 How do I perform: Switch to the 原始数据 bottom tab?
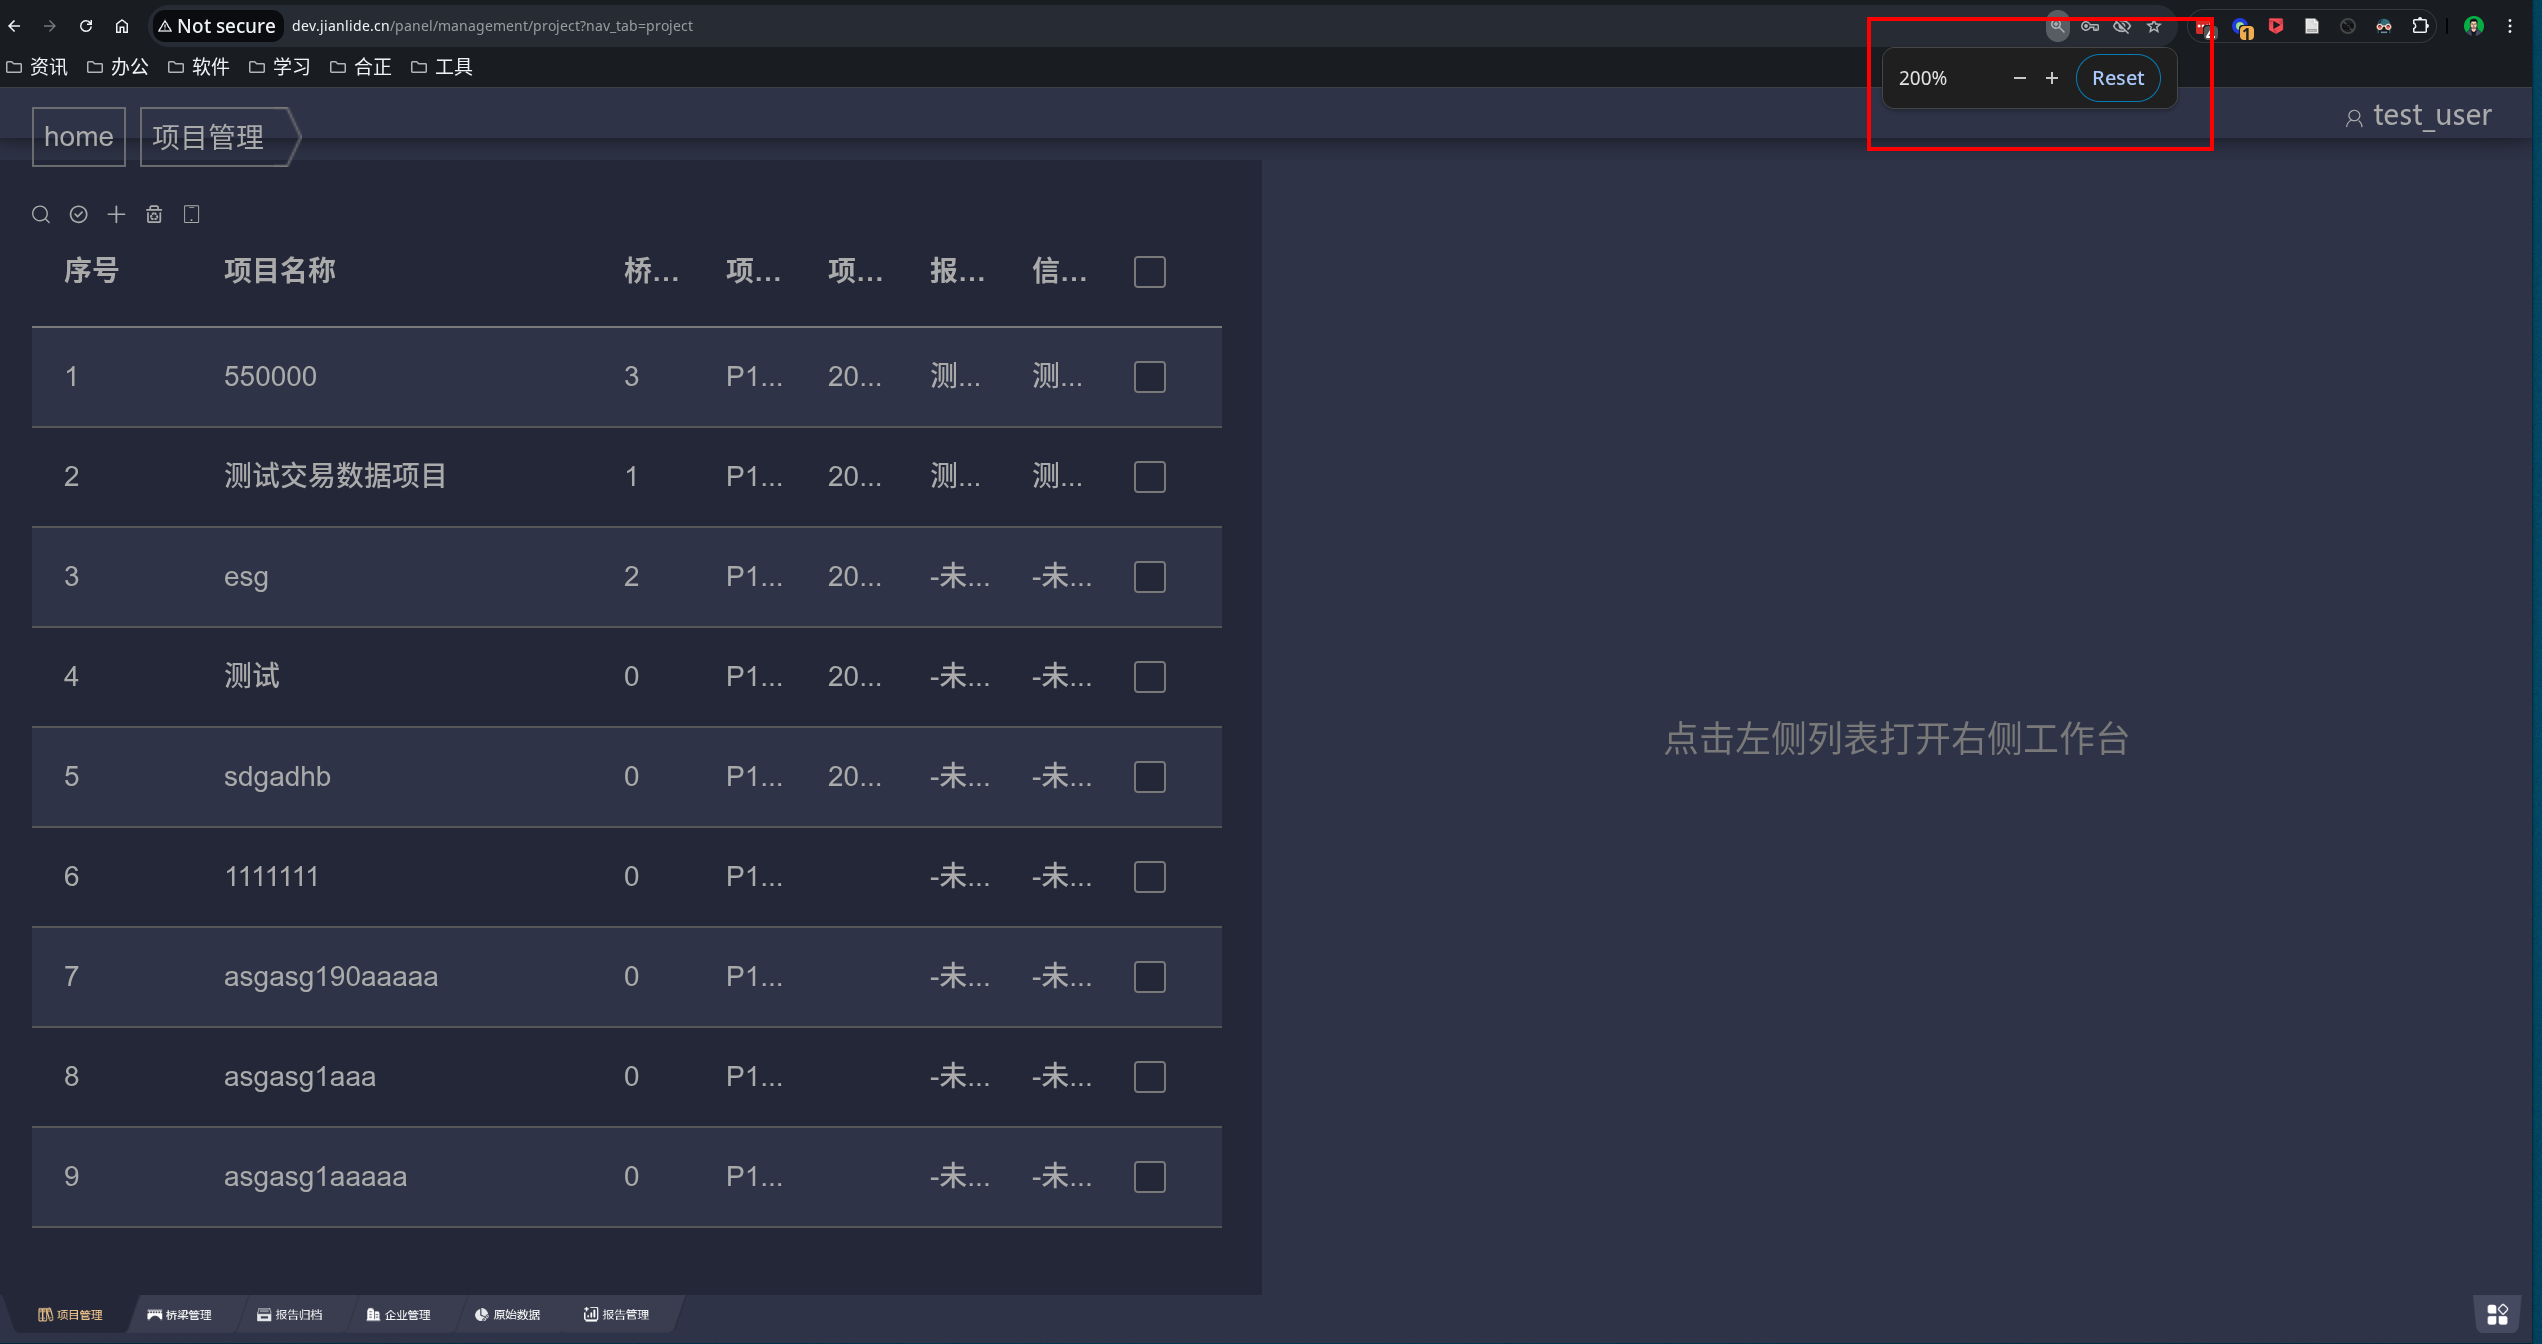[x=508, y=1314]
